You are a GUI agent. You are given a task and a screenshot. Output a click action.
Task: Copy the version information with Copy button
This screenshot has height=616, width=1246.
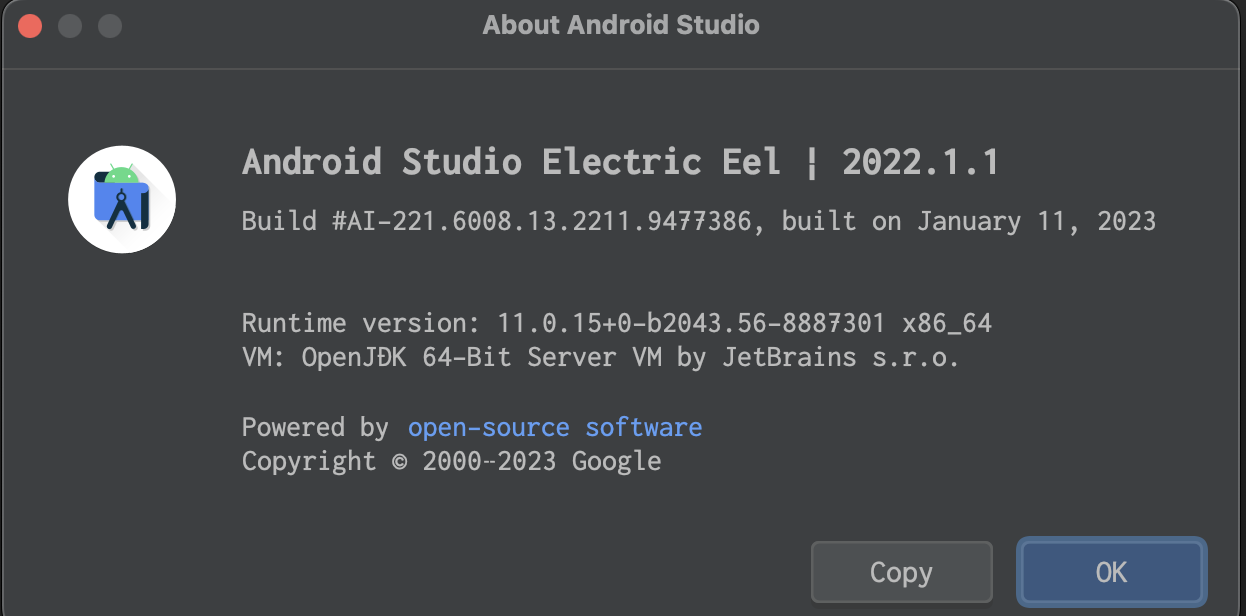(x=900, y=572)
